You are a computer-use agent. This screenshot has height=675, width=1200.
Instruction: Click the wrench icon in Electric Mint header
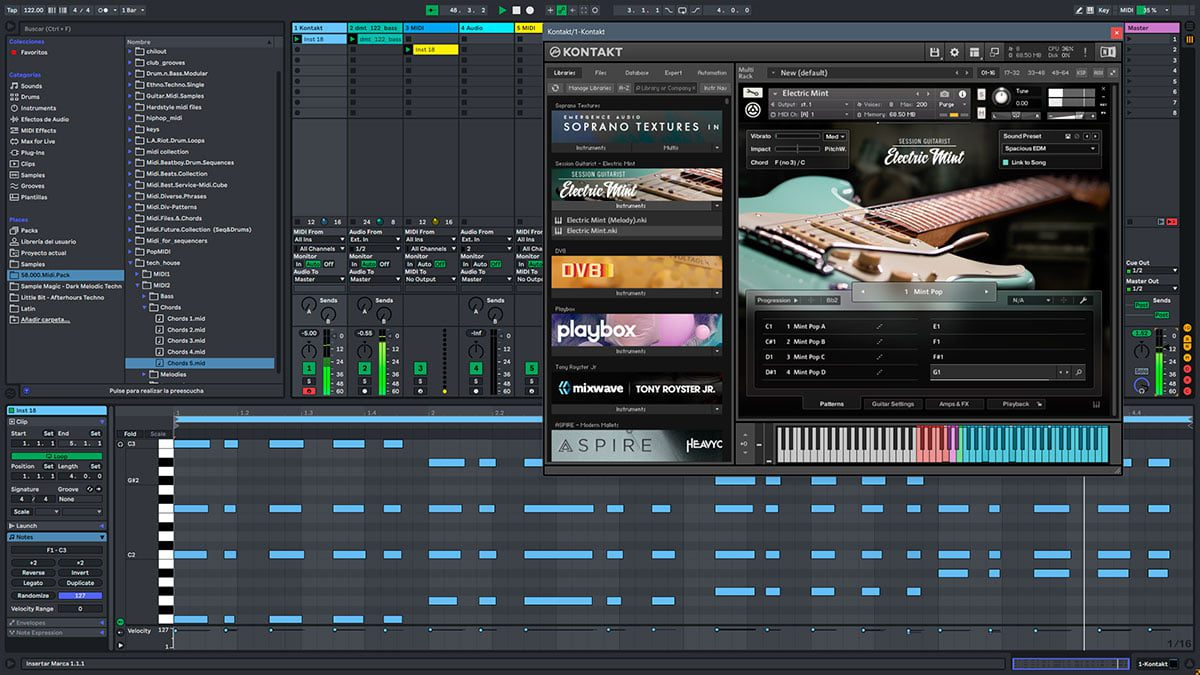pyautogui.click(x=752, y=93)
